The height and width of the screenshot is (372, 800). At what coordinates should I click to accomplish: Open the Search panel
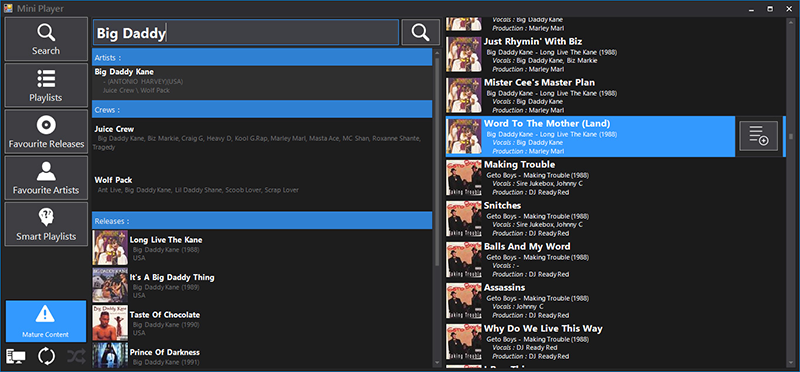[46, 39]
